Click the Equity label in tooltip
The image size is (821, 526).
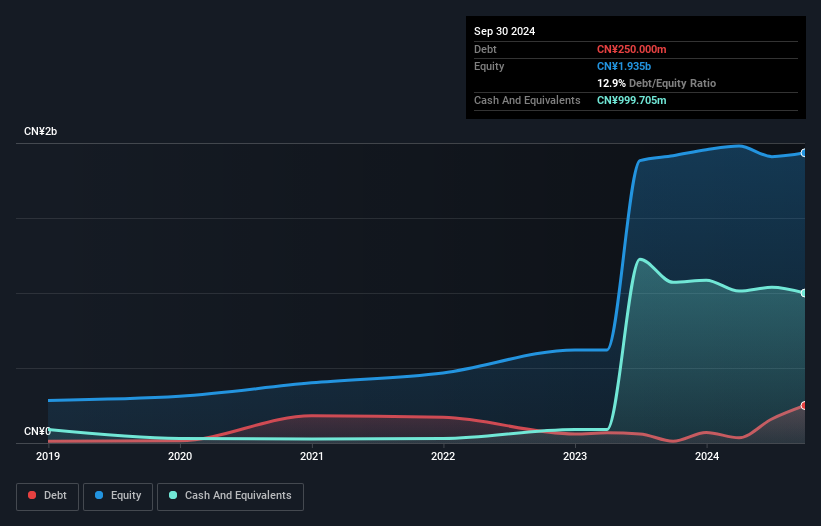tap(489, 66)
